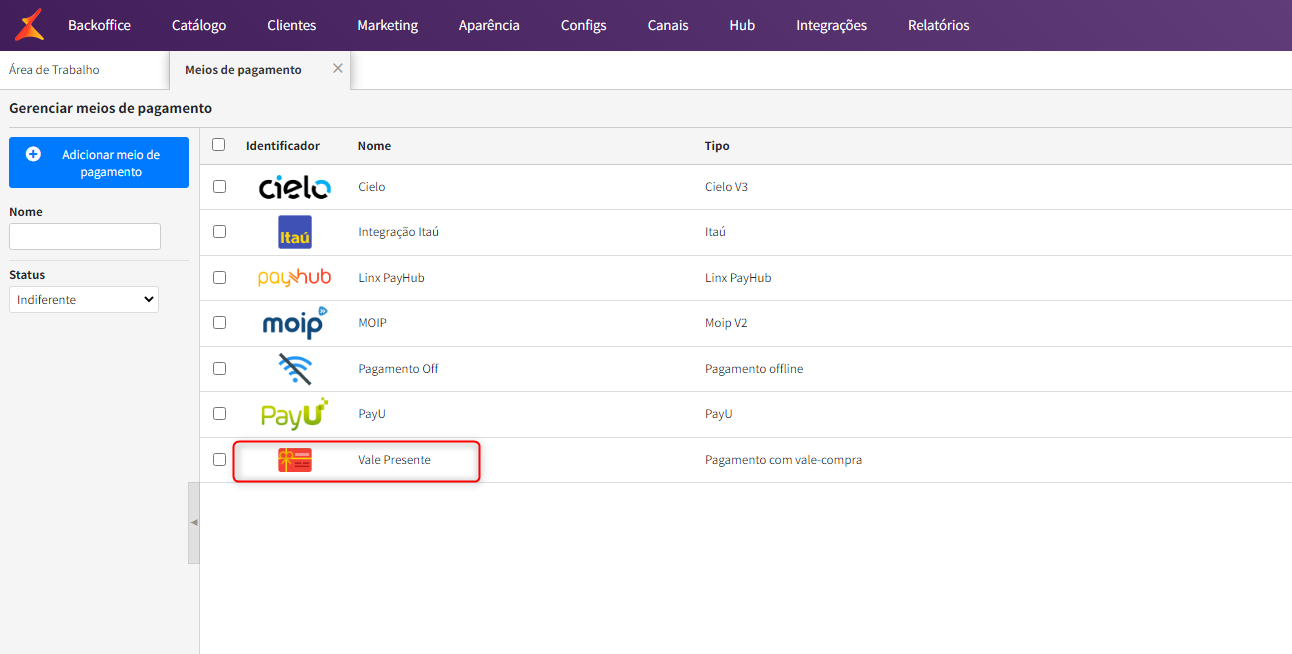Check the Integração Itaú row checkbox
The width and height of the screenshot is (1292, 654).
(219, 232)
